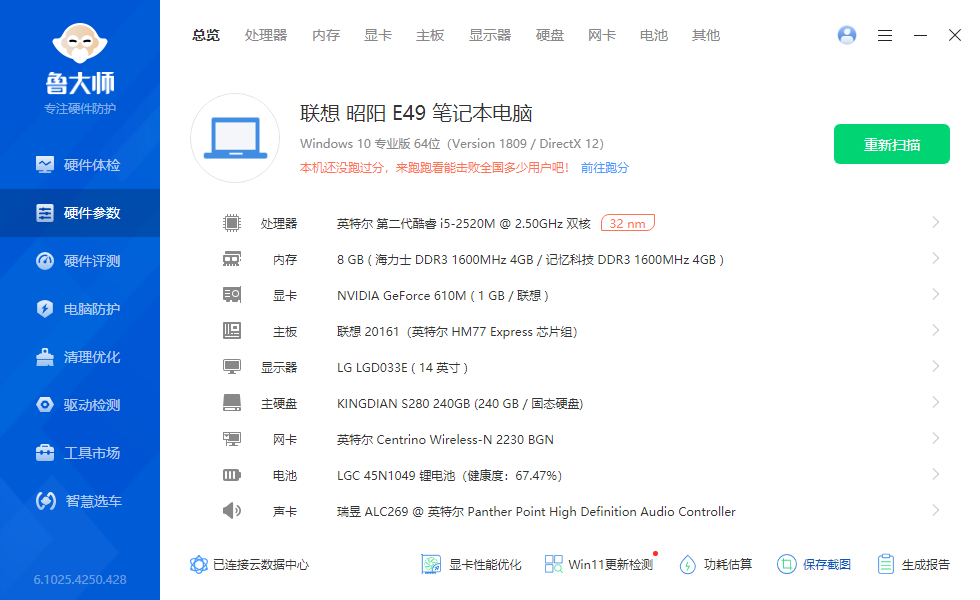Click the 主硬盘 disk drive icon
Image resolution: width=980 pixels, height=600 pixels.
tap(232, 403)
